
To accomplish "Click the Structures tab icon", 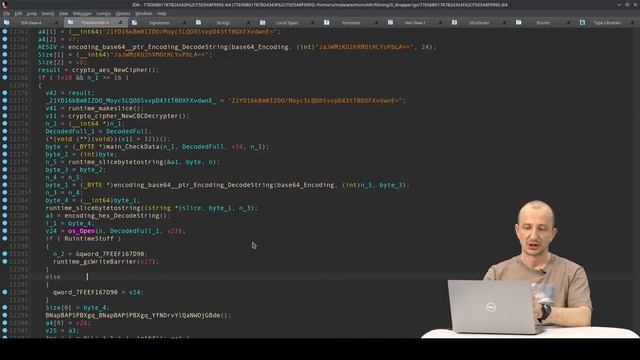I will [x=454, y=22].
